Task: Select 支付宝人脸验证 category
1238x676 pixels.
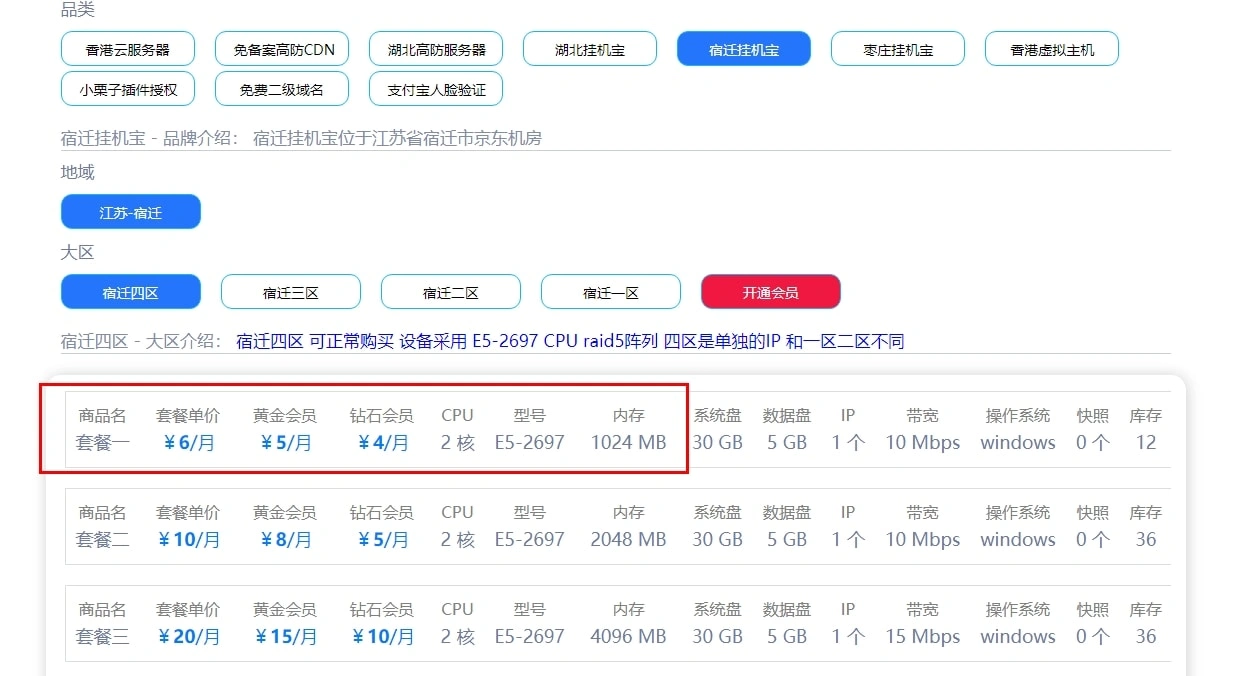Action: click(436, 89)
